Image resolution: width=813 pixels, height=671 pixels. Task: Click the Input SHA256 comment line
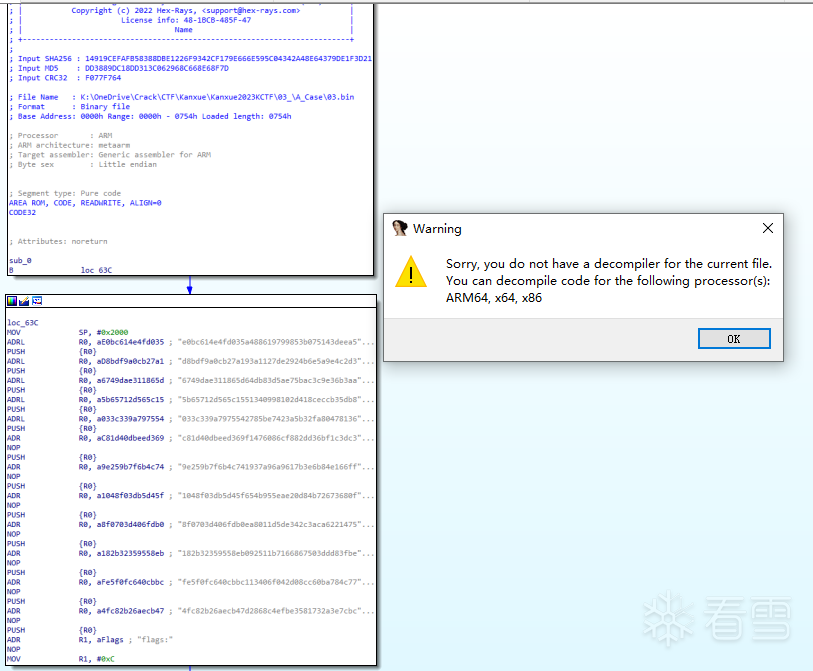click(x=190, y=59)
